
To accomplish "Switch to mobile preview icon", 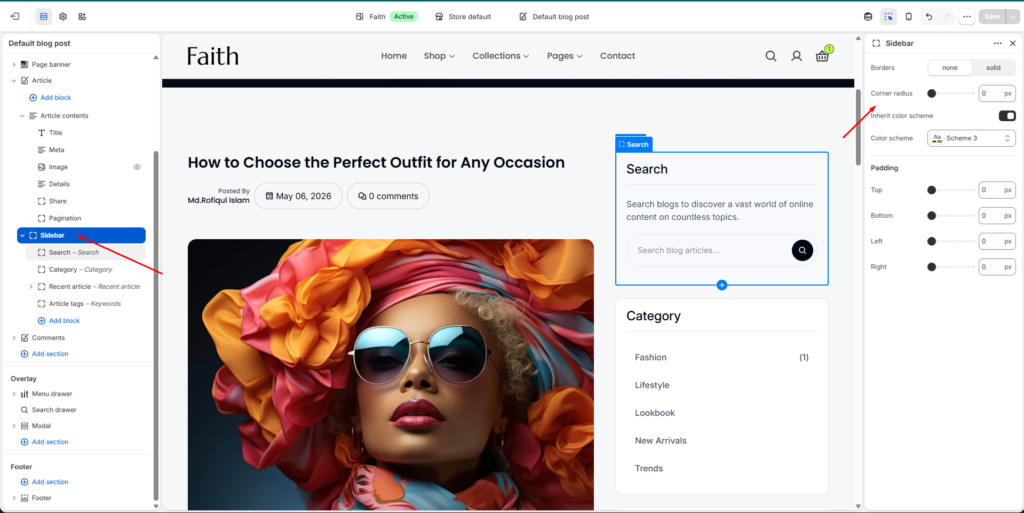I will 908,16.
